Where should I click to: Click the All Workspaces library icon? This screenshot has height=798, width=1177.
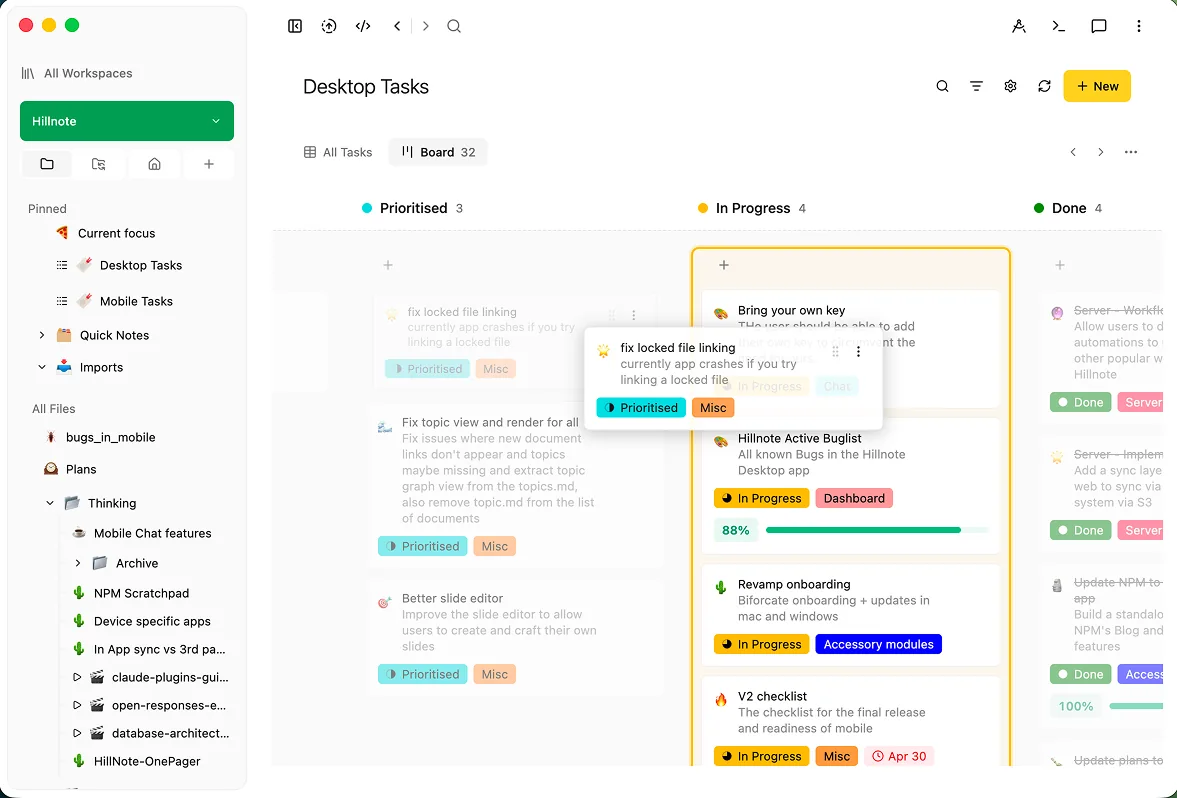click(x=28, y=74)
